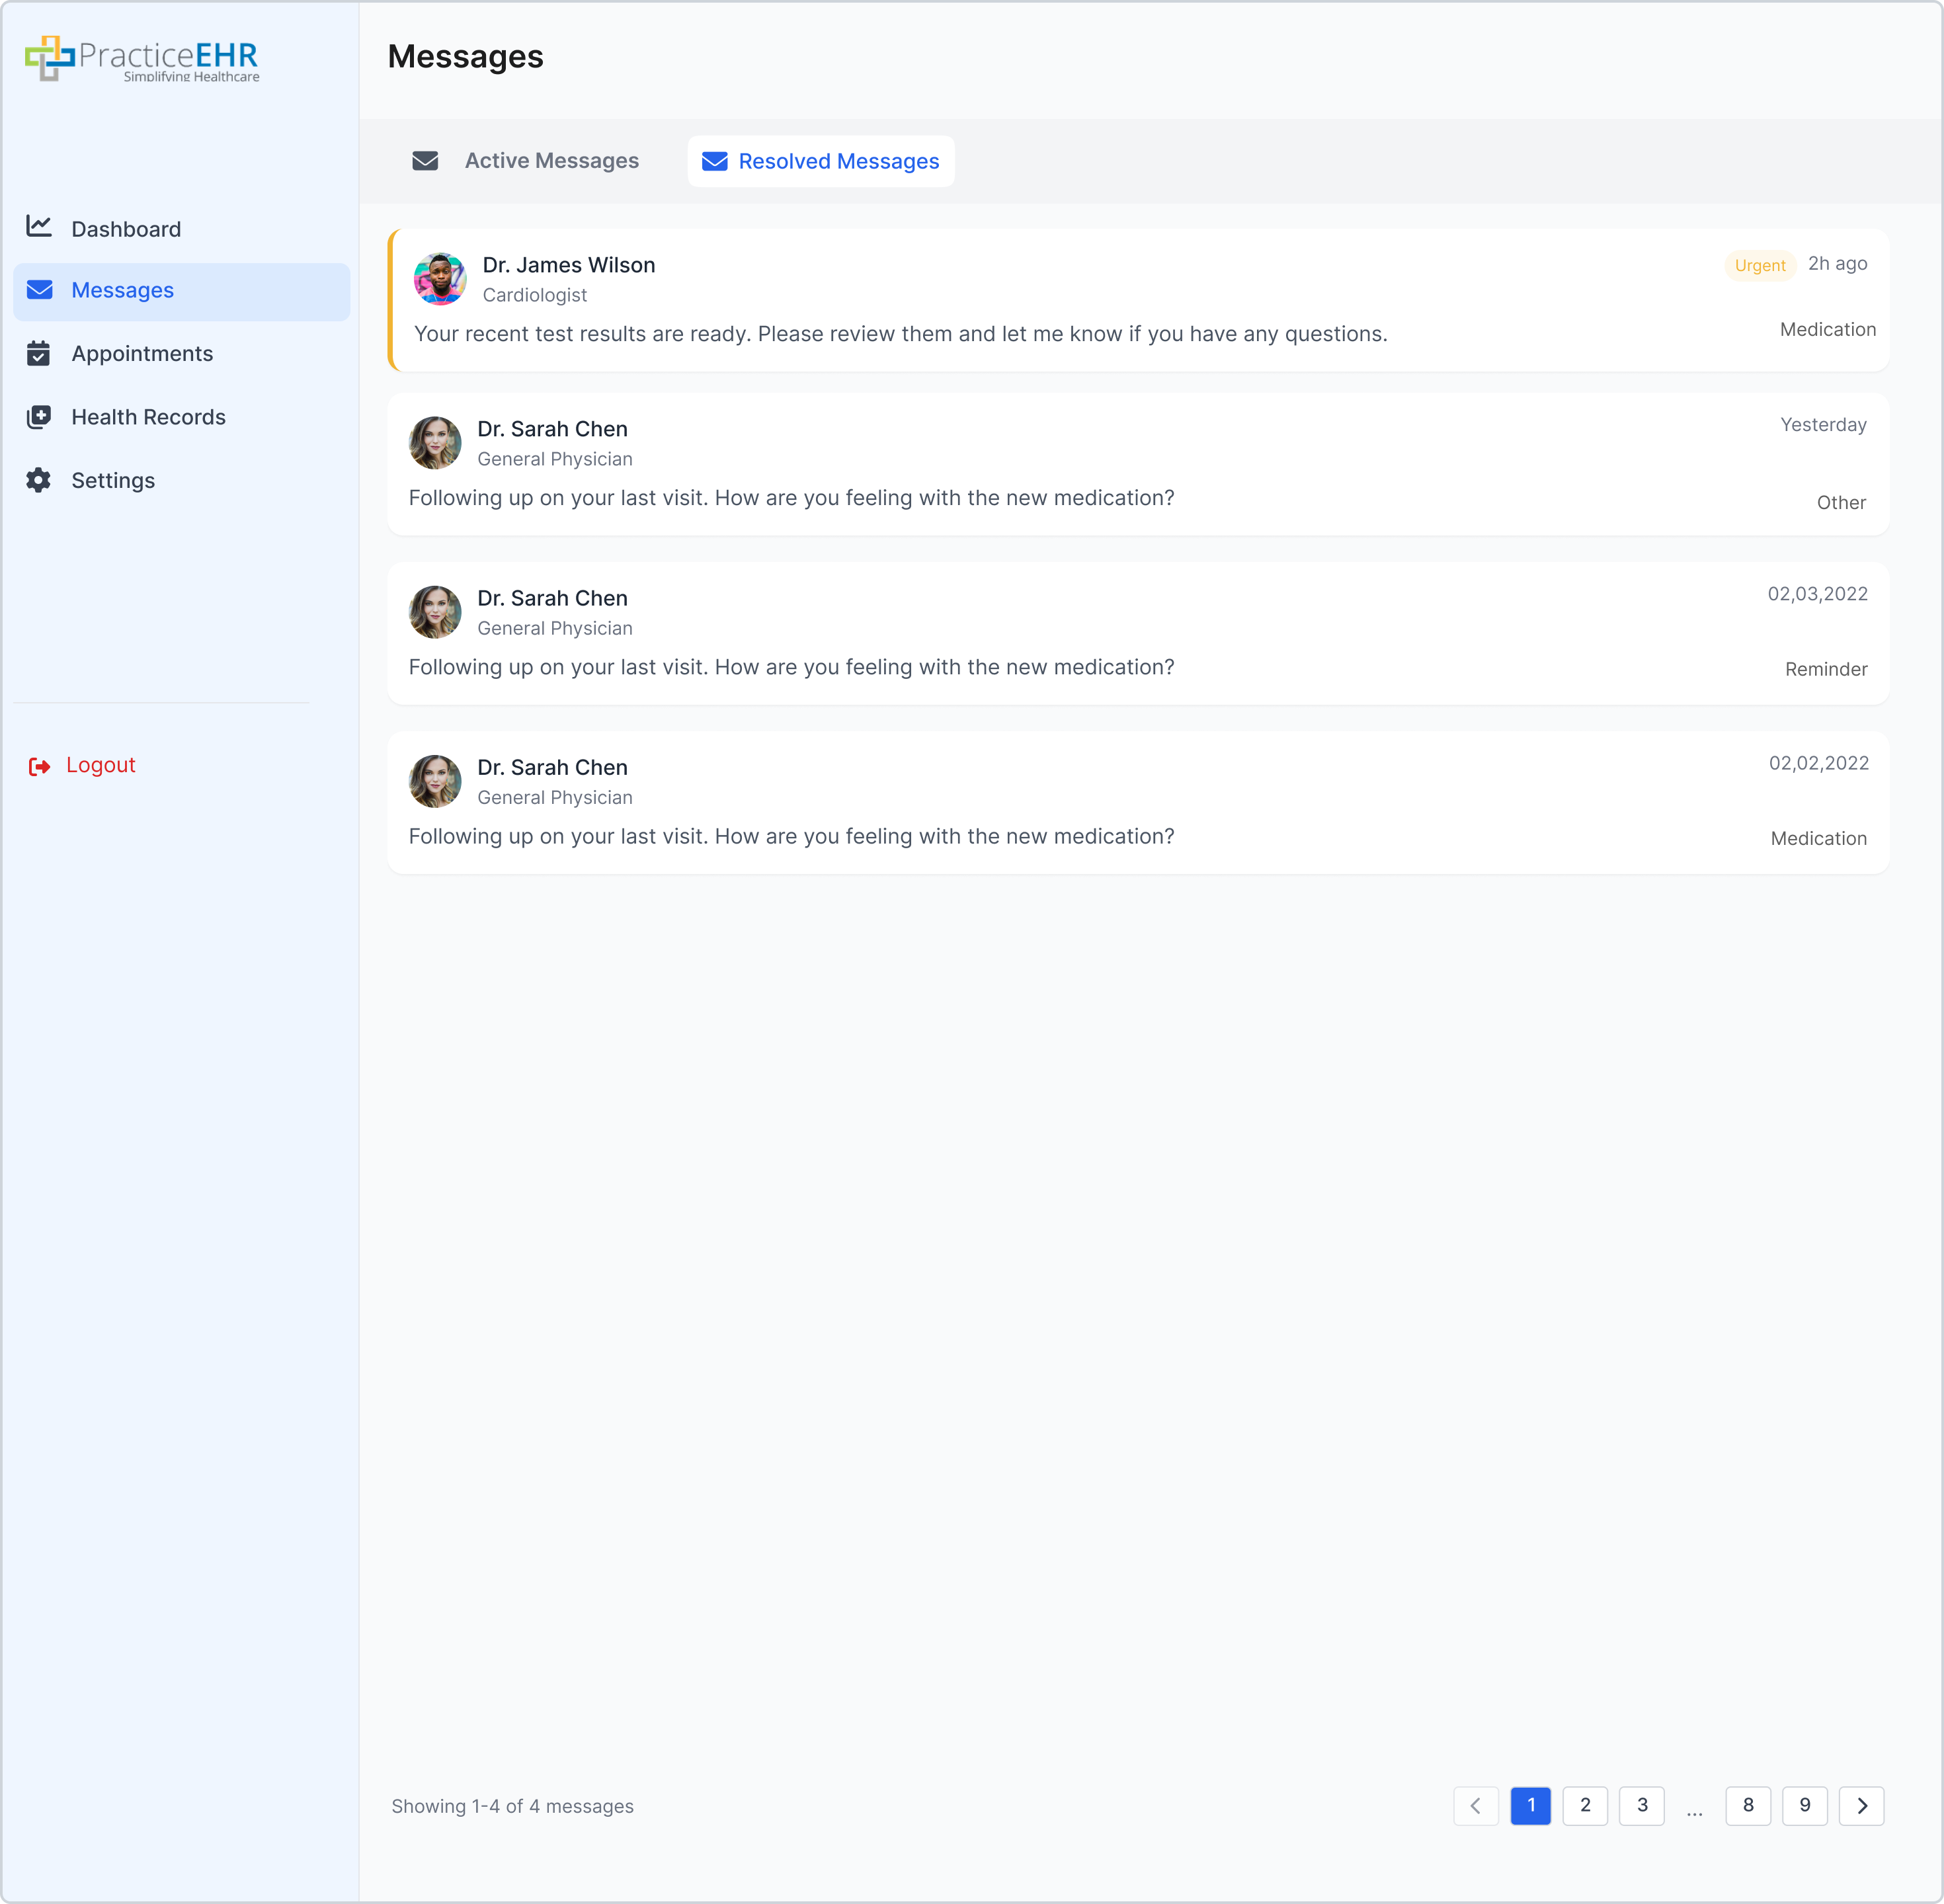Open page 2 of messages
Image resolution: width=1944 pixels, height=1904 pixels.
pos(1585,1805)
